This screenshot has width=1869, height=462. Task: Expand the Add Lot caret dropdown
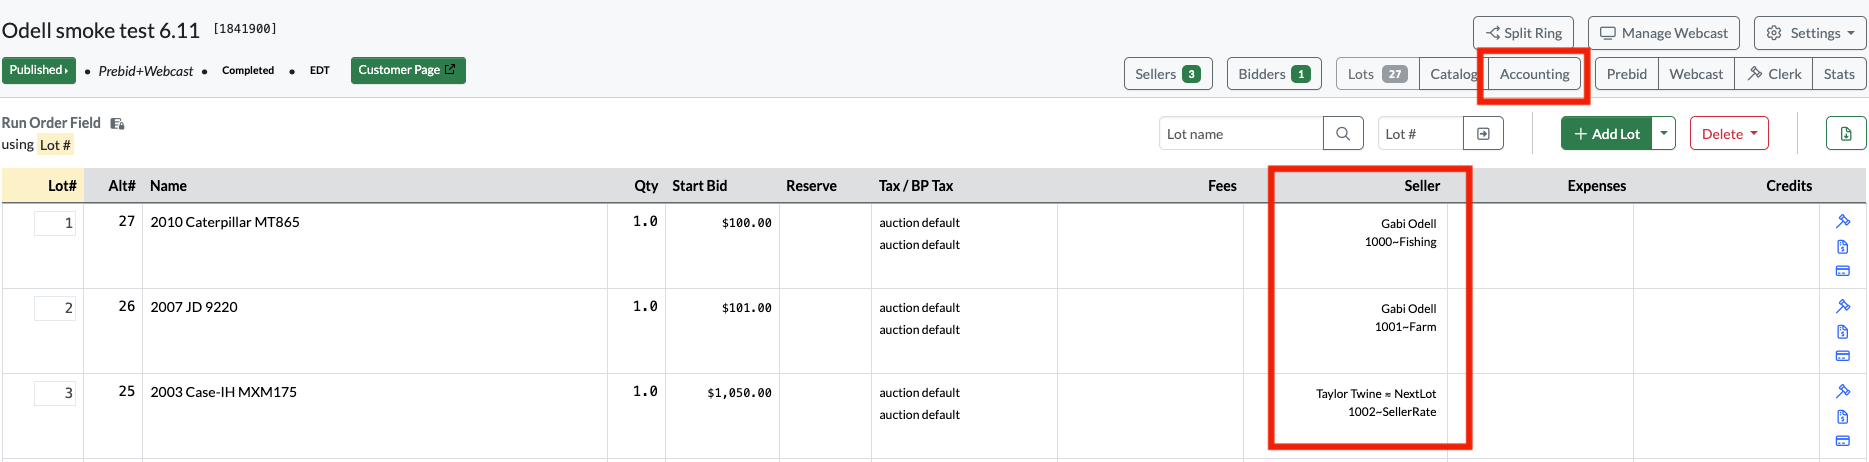click(1663, 134)
